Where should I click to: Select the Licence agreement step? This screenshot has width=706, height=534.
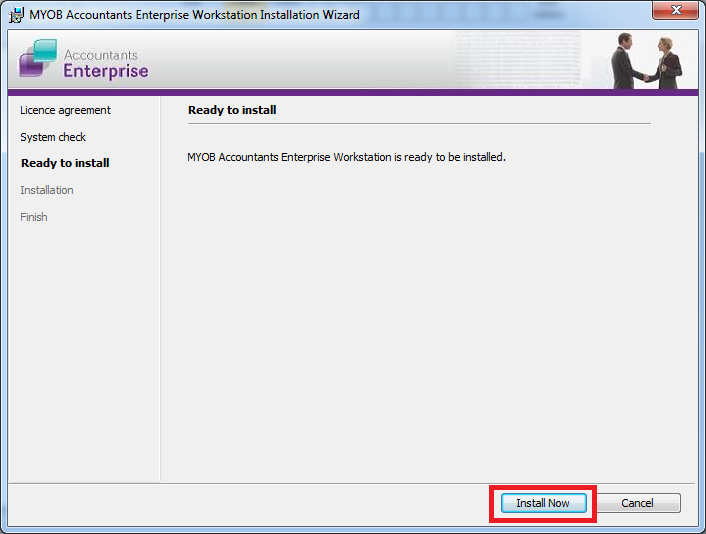65,110
